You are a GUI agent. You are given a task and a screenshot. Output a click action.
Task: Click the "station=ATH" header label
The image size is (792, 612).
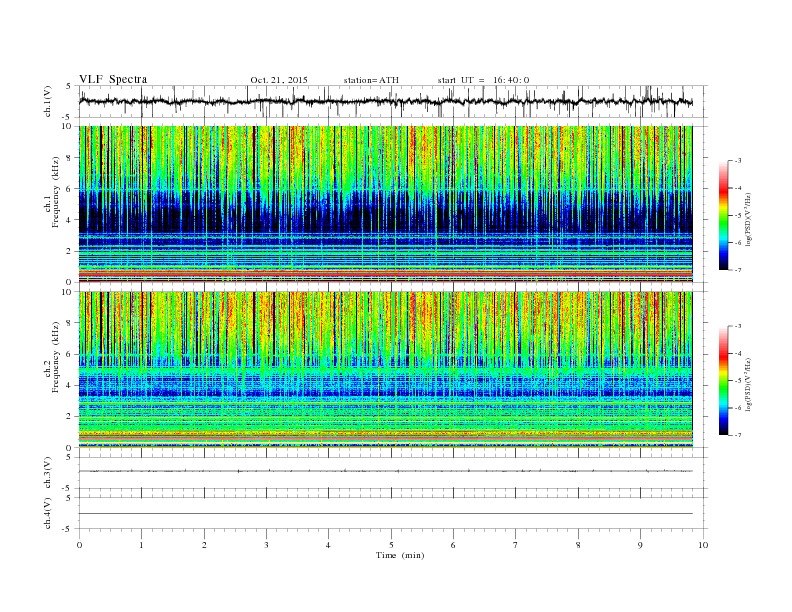coord(371,80)
